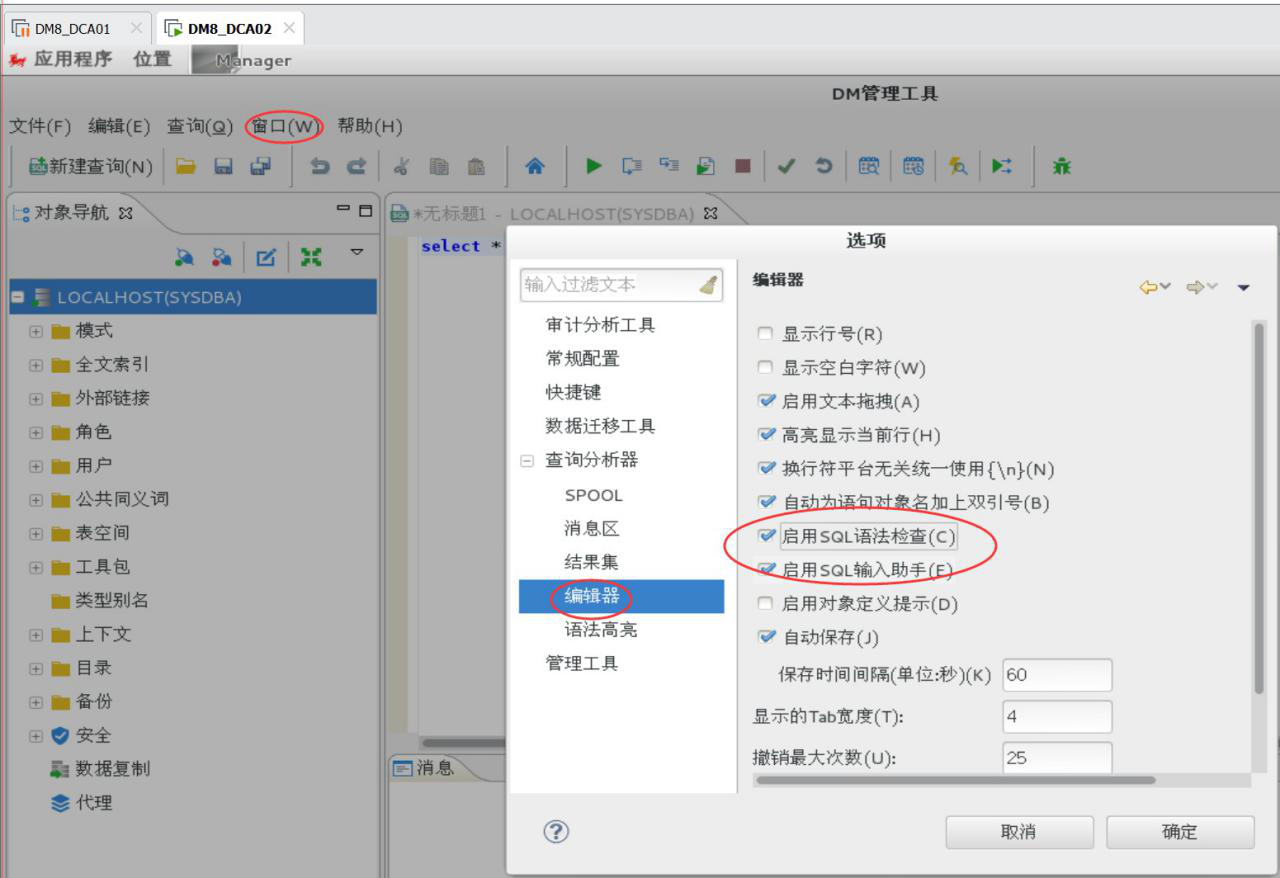Screen dimensions: 1280x878
Task: Uncheck 高亮显示当前行(H) checkbox
Action: point(767,435)
